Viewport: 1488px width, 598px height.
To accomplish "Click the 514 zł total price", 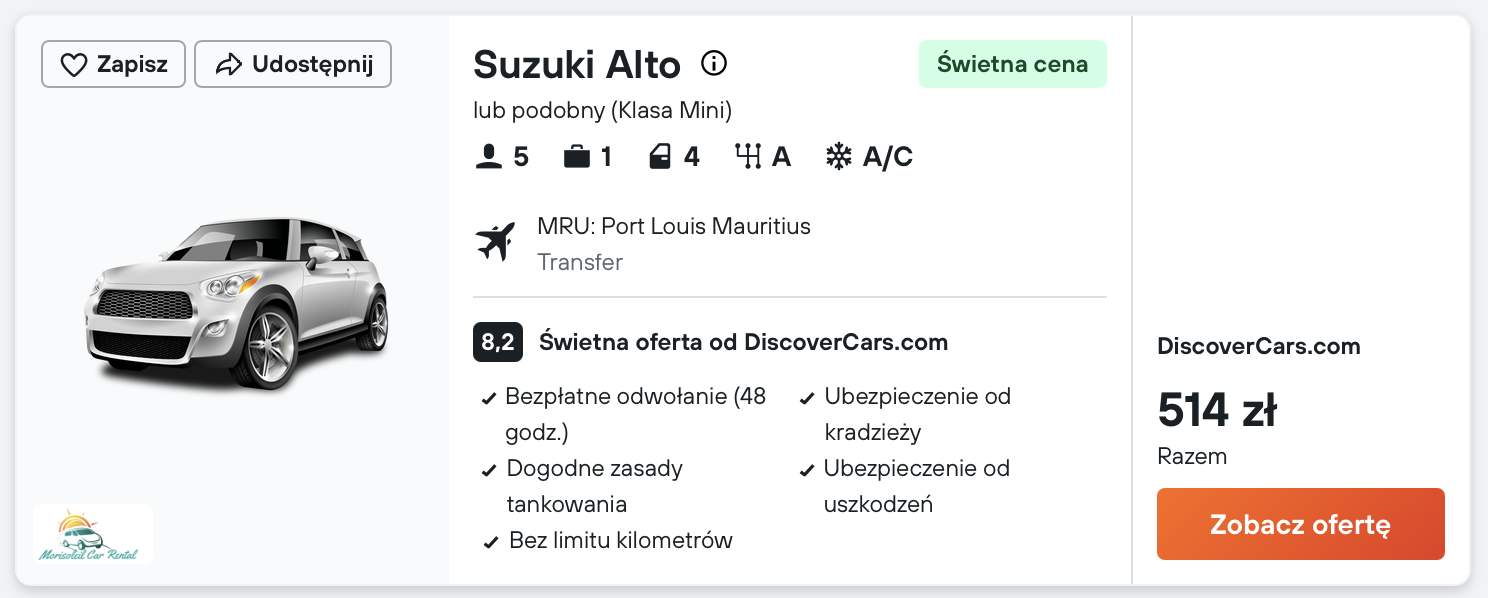I will point(1217,410).
